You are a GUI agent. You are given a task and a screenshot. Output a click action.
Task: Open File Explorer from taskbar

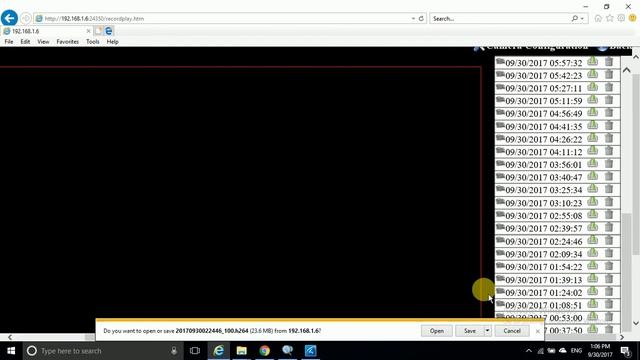(242, 351)
